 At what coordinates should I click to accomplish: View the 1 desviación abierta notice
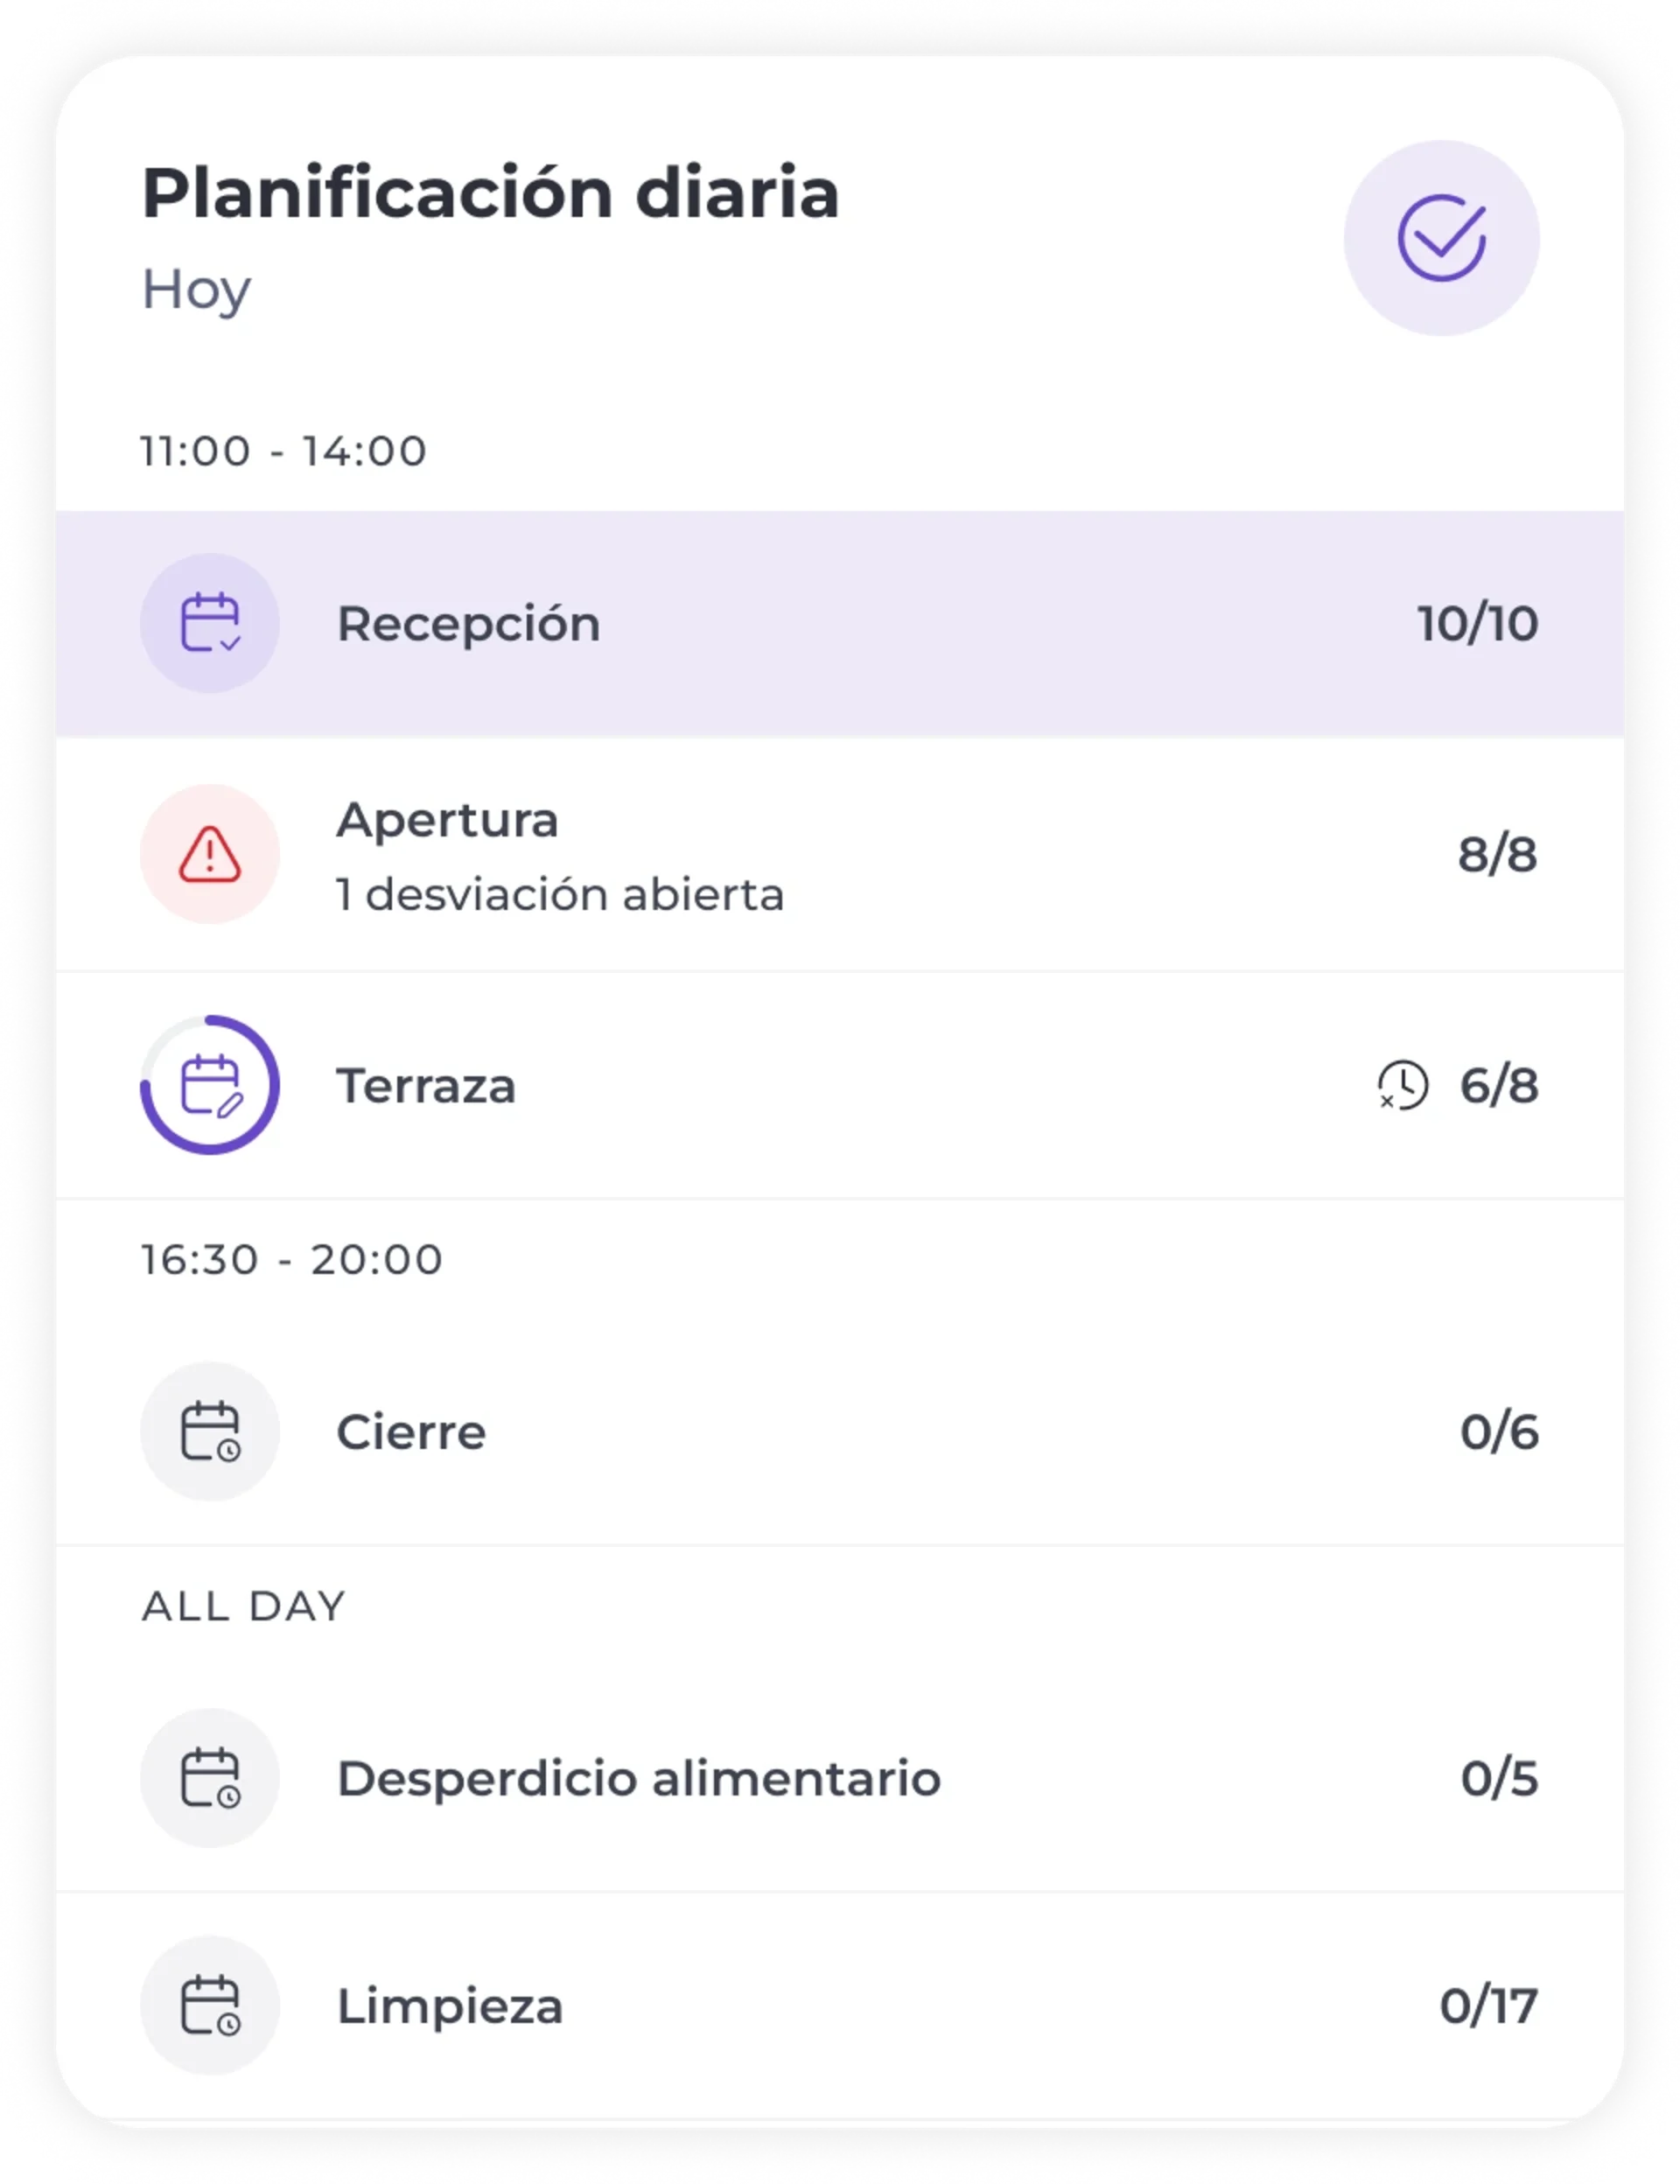560,894
